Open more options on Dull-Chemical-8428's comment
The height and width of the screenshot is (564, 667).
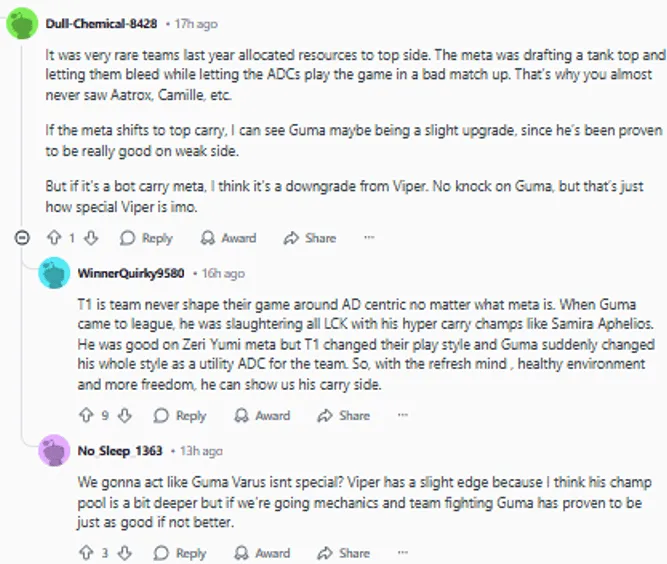coord(369,238)
